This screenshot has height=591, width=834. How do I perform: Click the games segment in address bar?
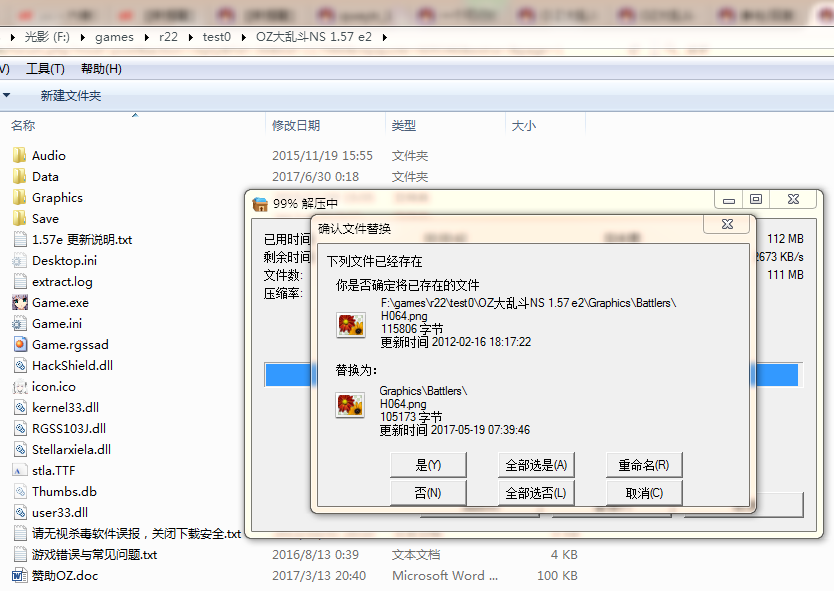tap(114, 37)
